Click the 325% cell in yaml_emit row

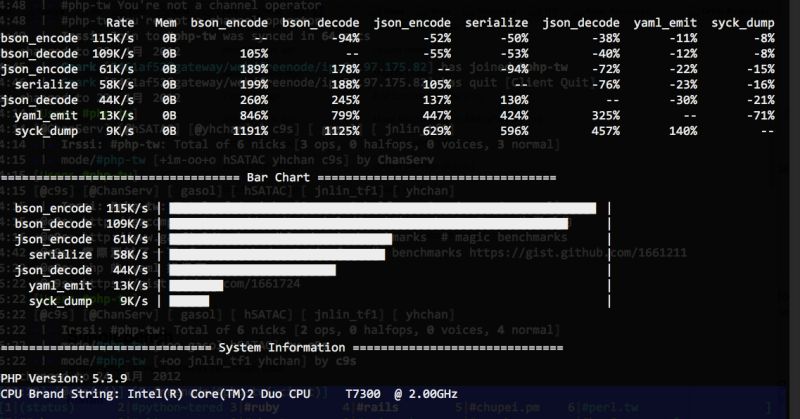(x=606, y=116)
